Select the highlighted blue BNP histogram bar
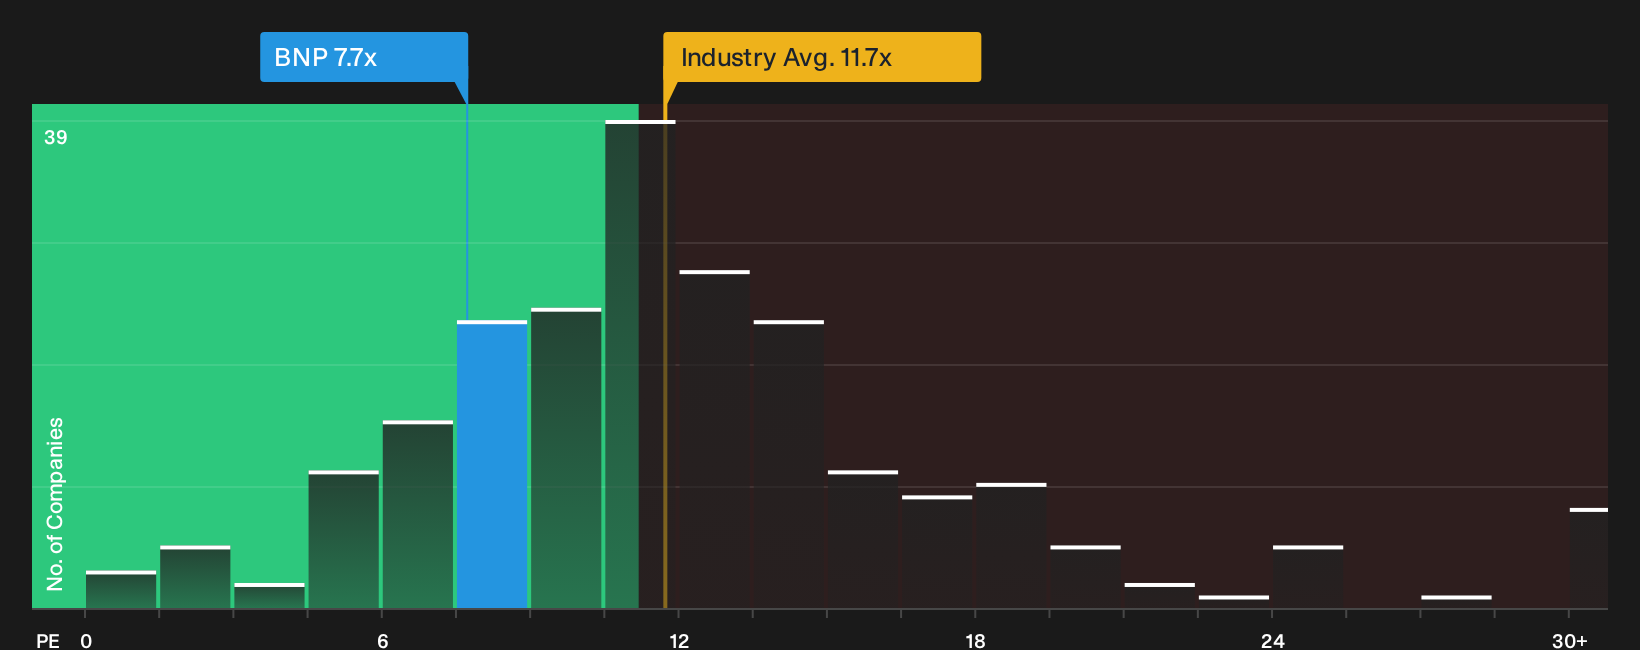The width and height of the screenshot is (1640, 650). click(492, 464)
